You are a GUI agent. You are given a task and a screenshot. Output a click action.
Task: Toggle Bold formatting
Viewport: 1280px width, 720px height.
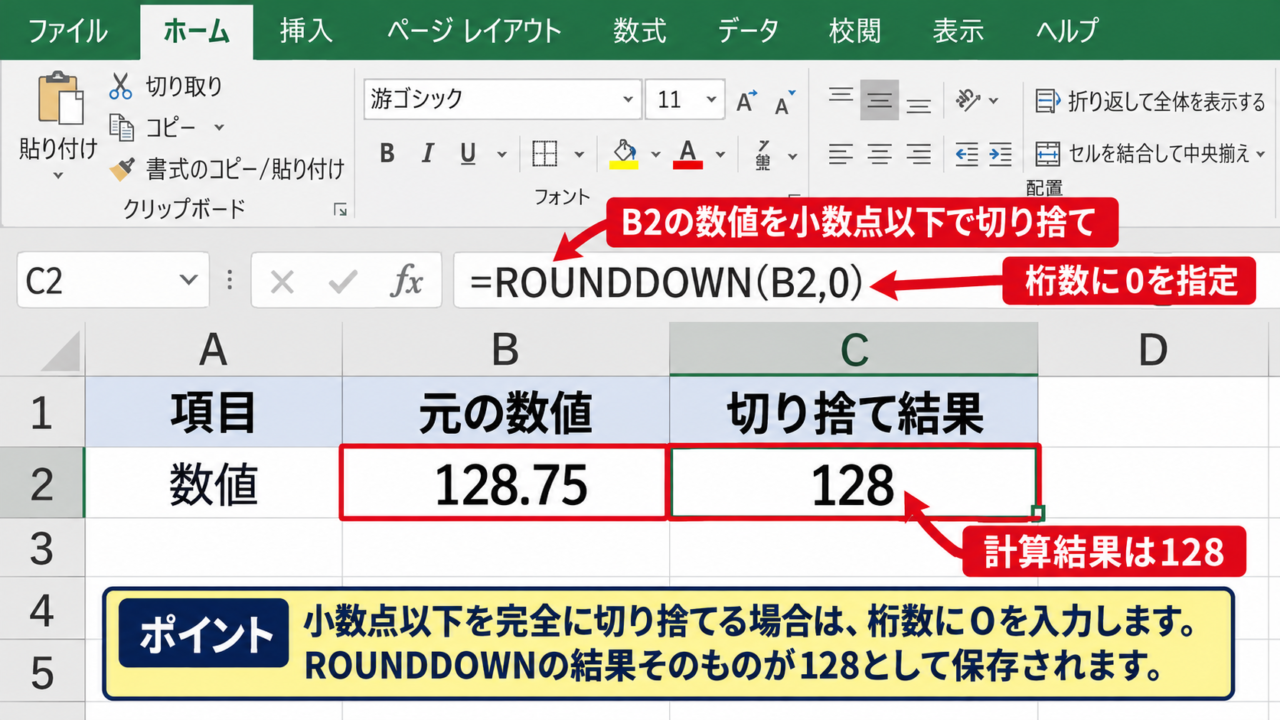pos(387,154)
